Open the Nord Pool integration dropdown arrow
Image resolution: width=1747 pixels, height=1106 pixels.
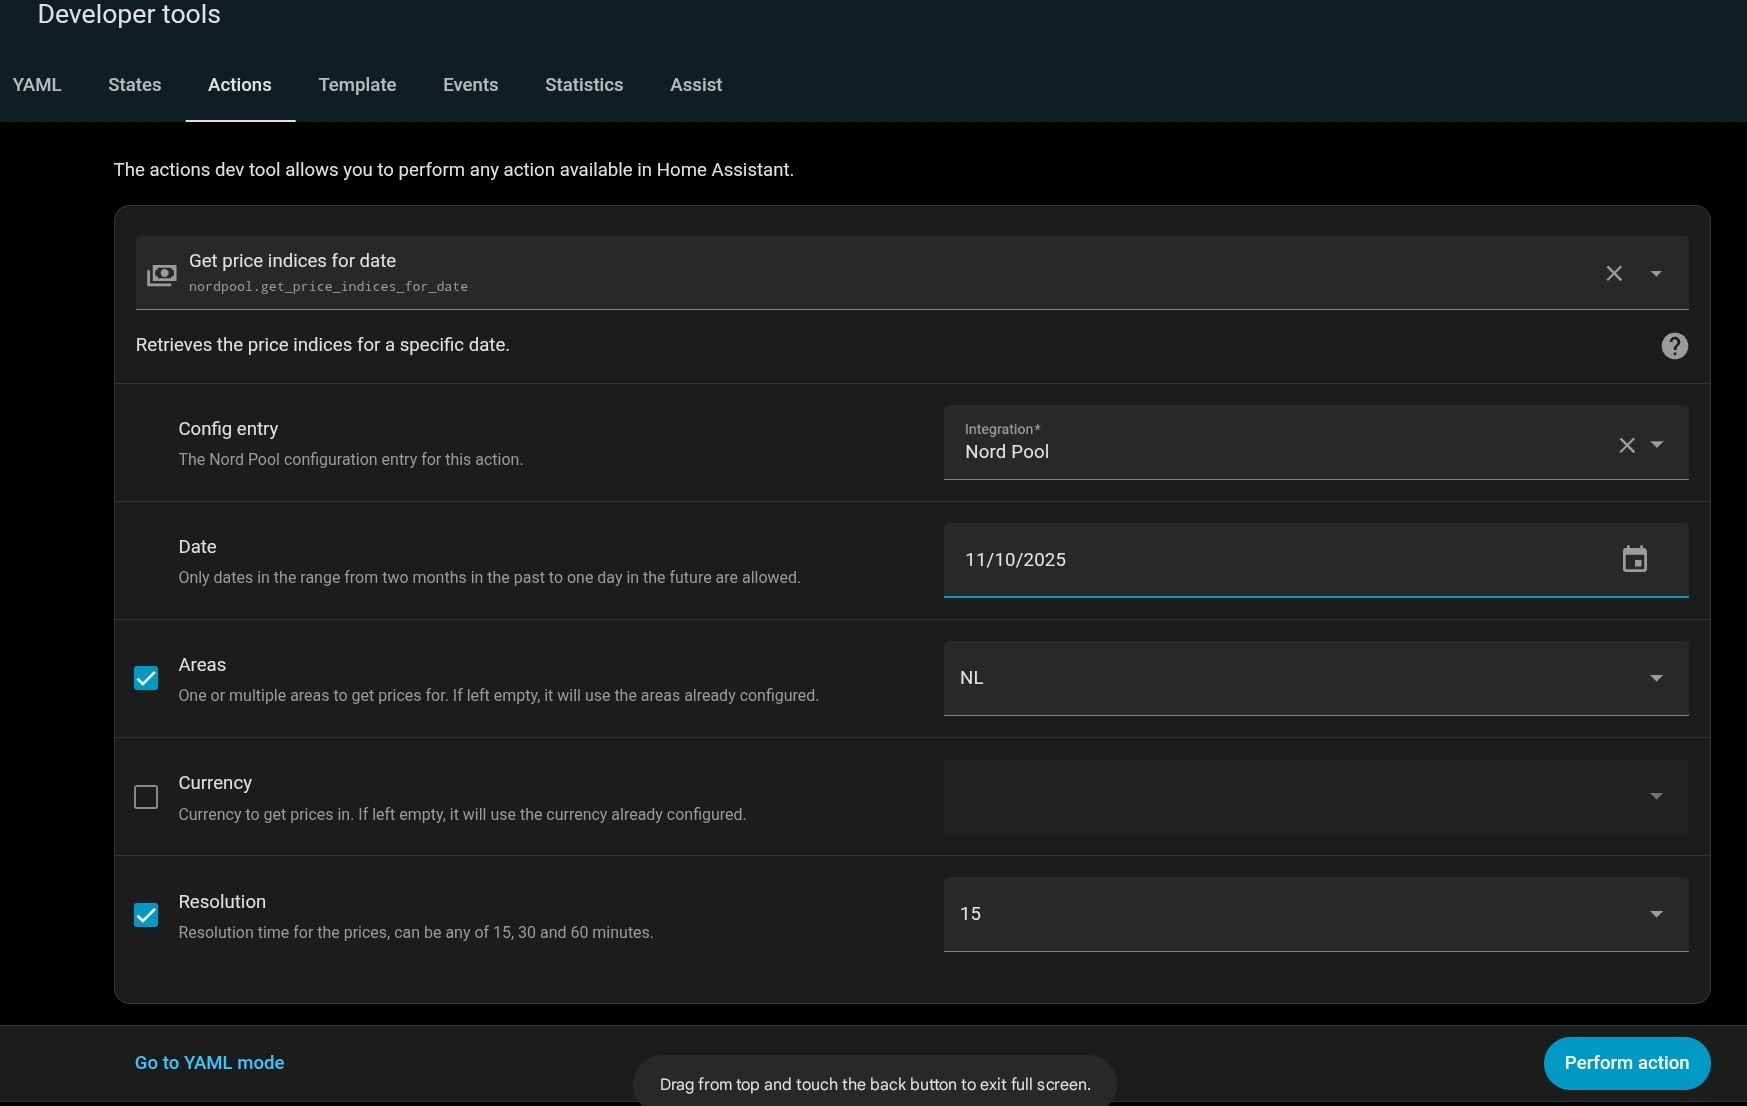[1657, 445]
